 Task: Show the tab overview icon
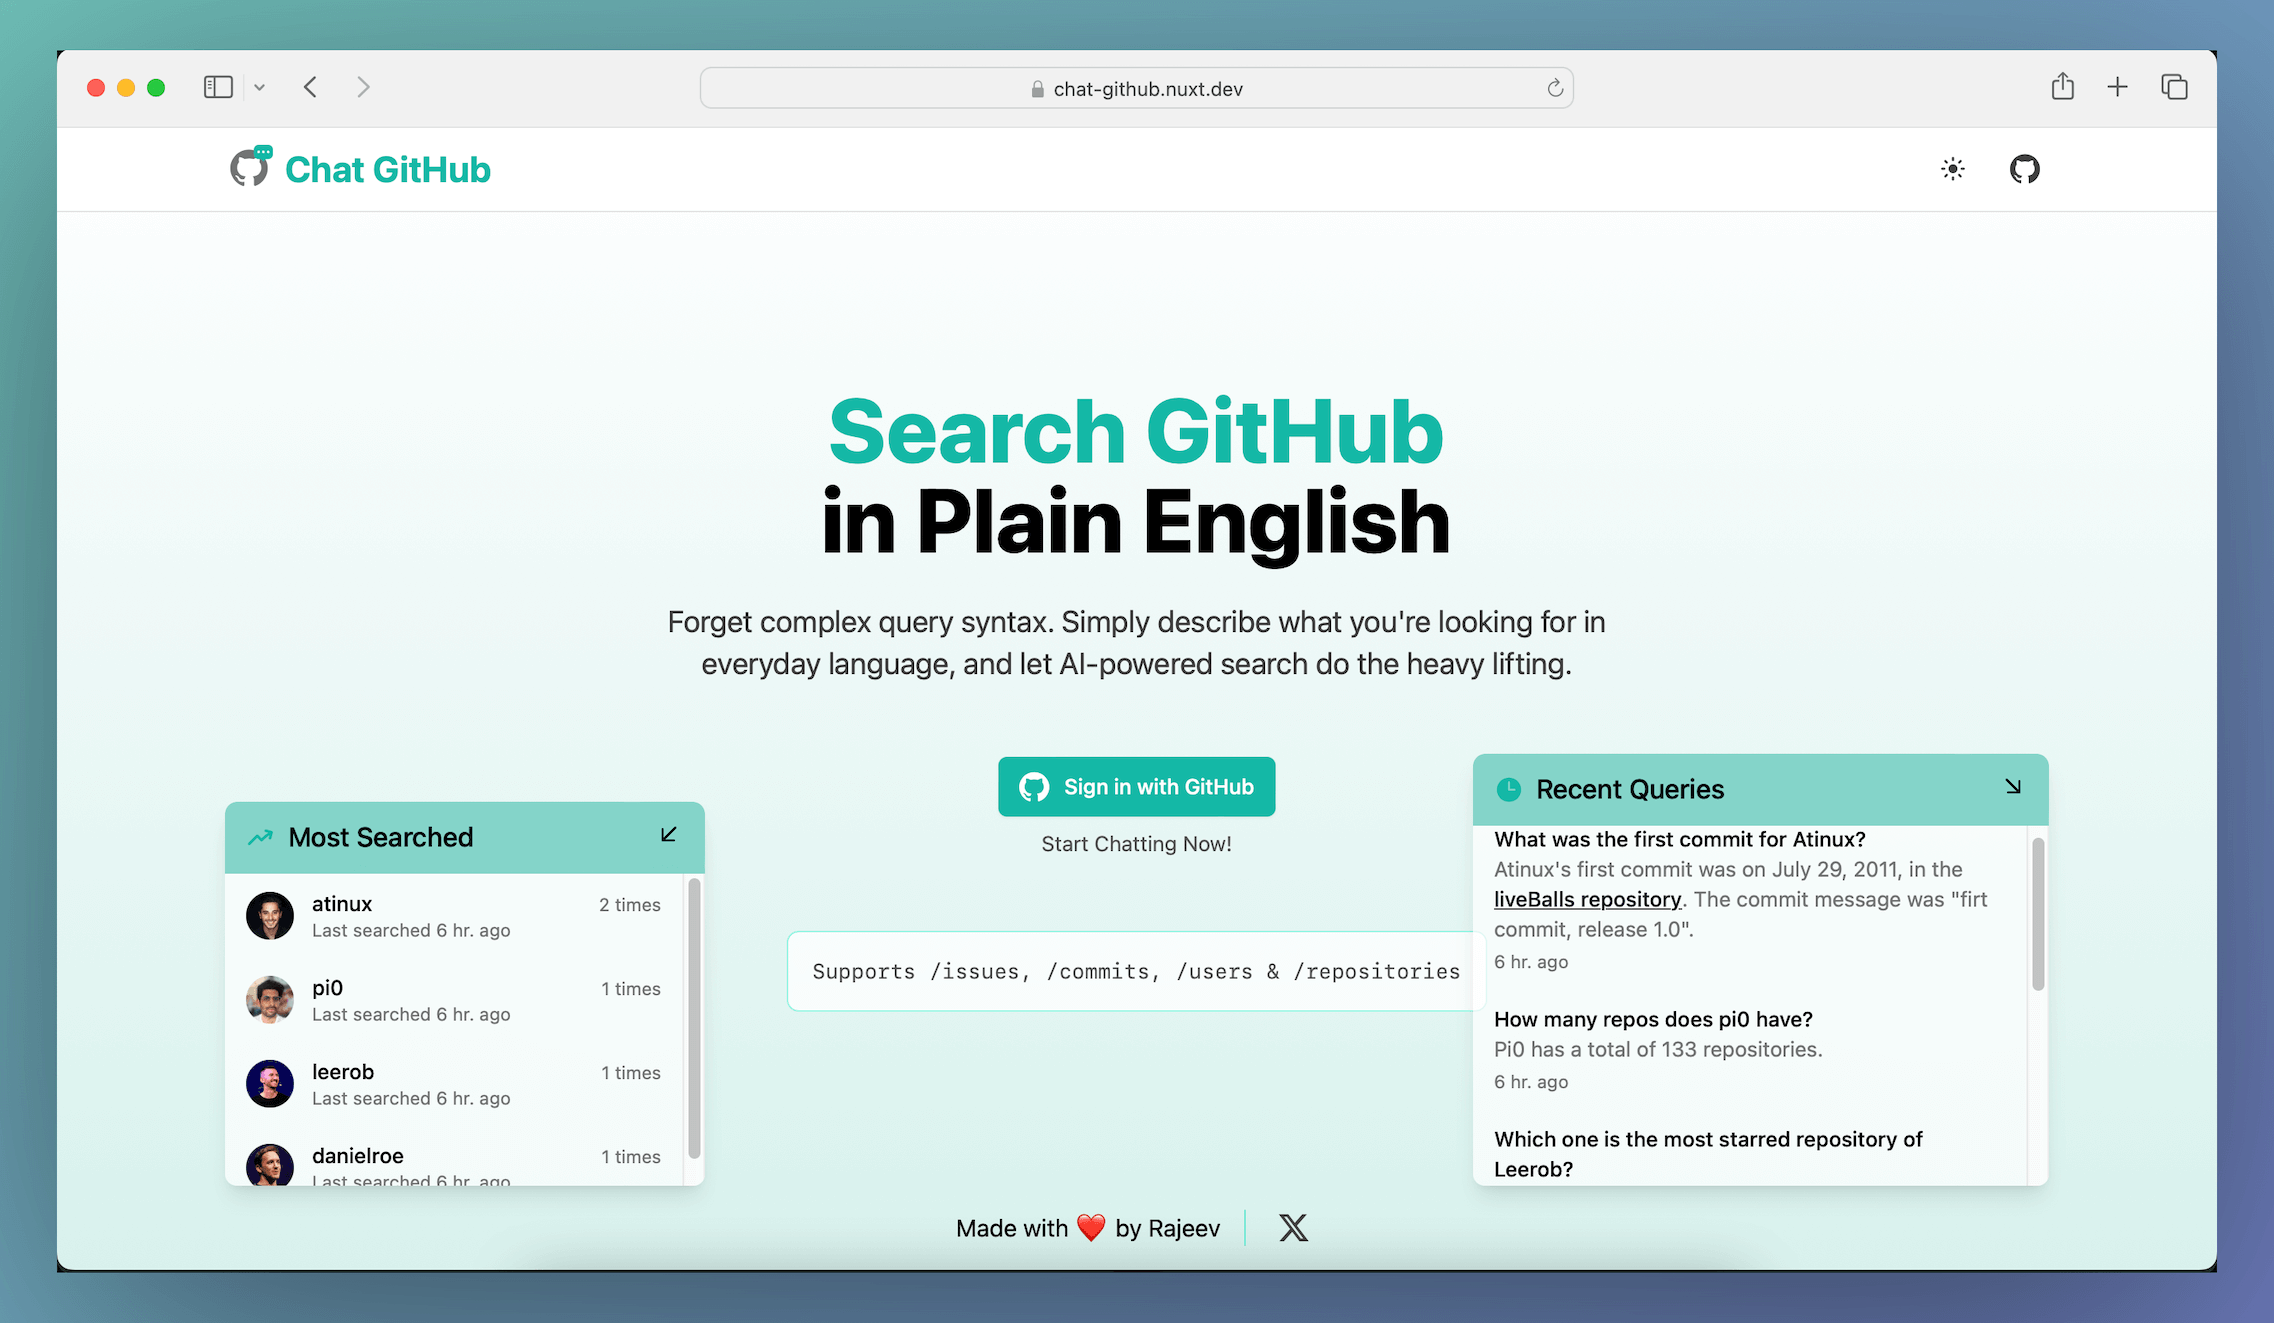pos(2174,87)
